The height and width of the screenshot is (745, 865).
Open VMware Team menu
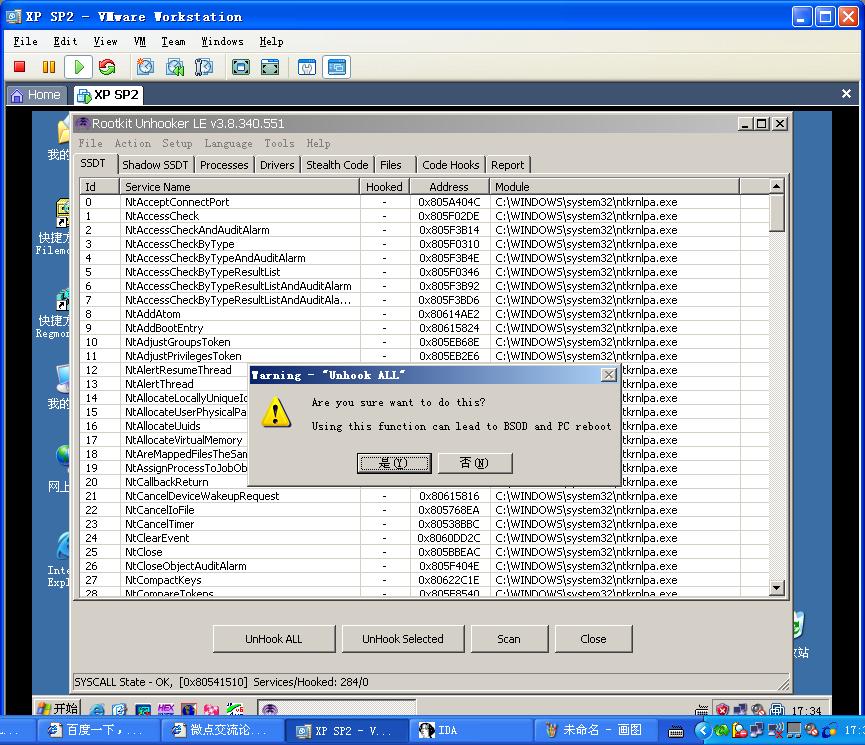[173, 41]
